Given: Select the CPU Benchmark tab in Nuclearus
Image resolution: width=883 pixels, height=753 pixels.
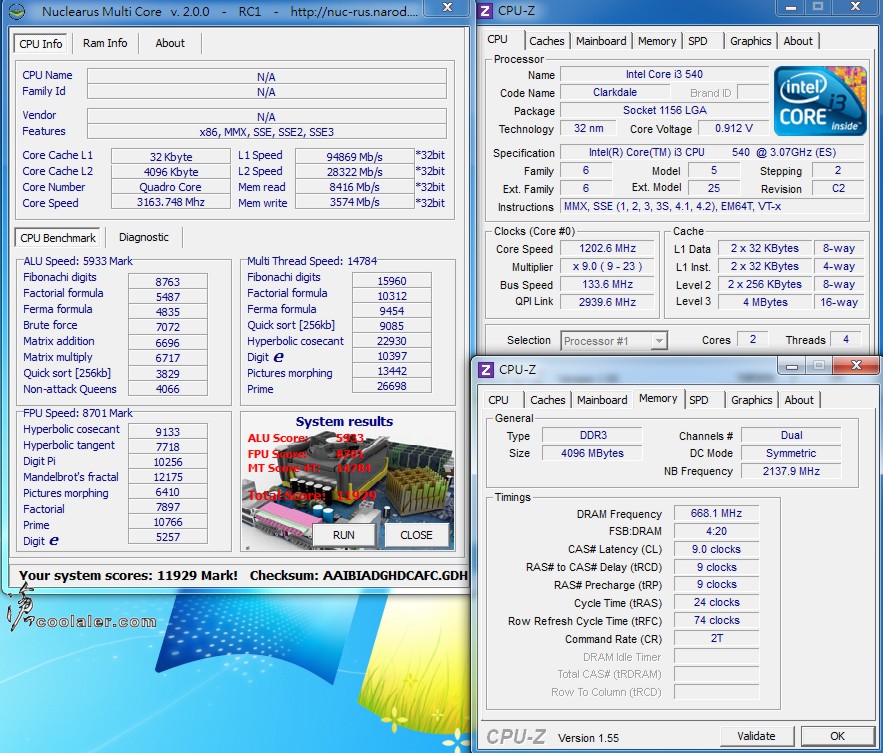Looking at the screenshot, I should coord(58,238).
